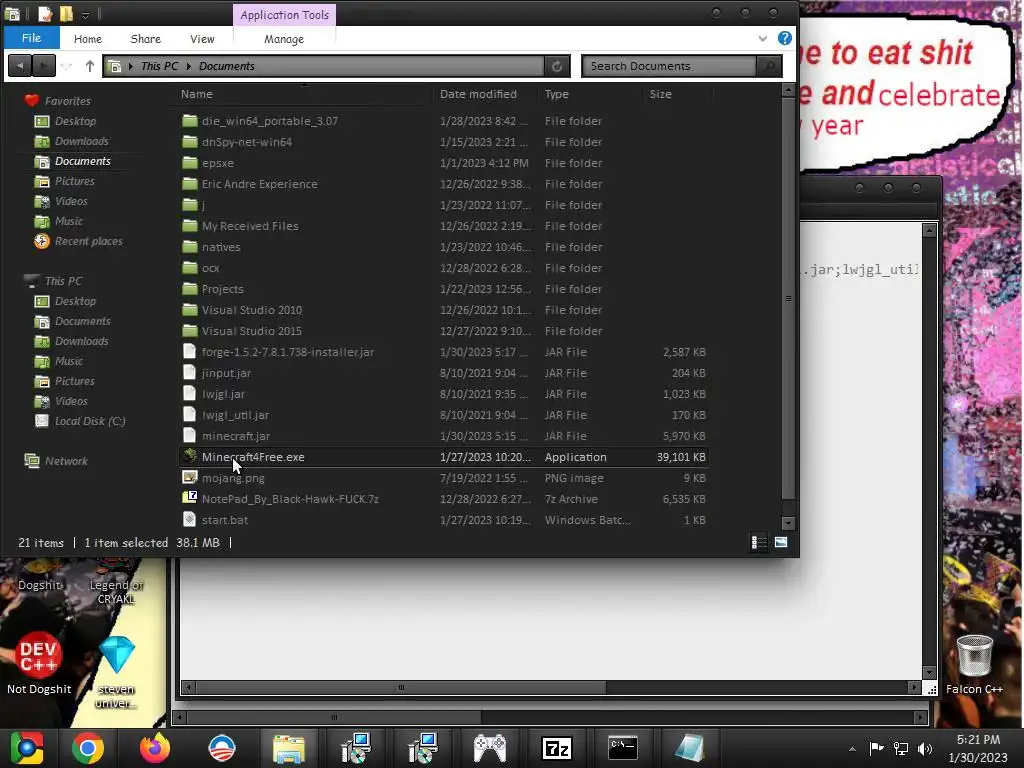Click the Explorer help question mark icon
Viewport: 1024px width, 768px height.
pyautogui.click(x=784, y=38)
